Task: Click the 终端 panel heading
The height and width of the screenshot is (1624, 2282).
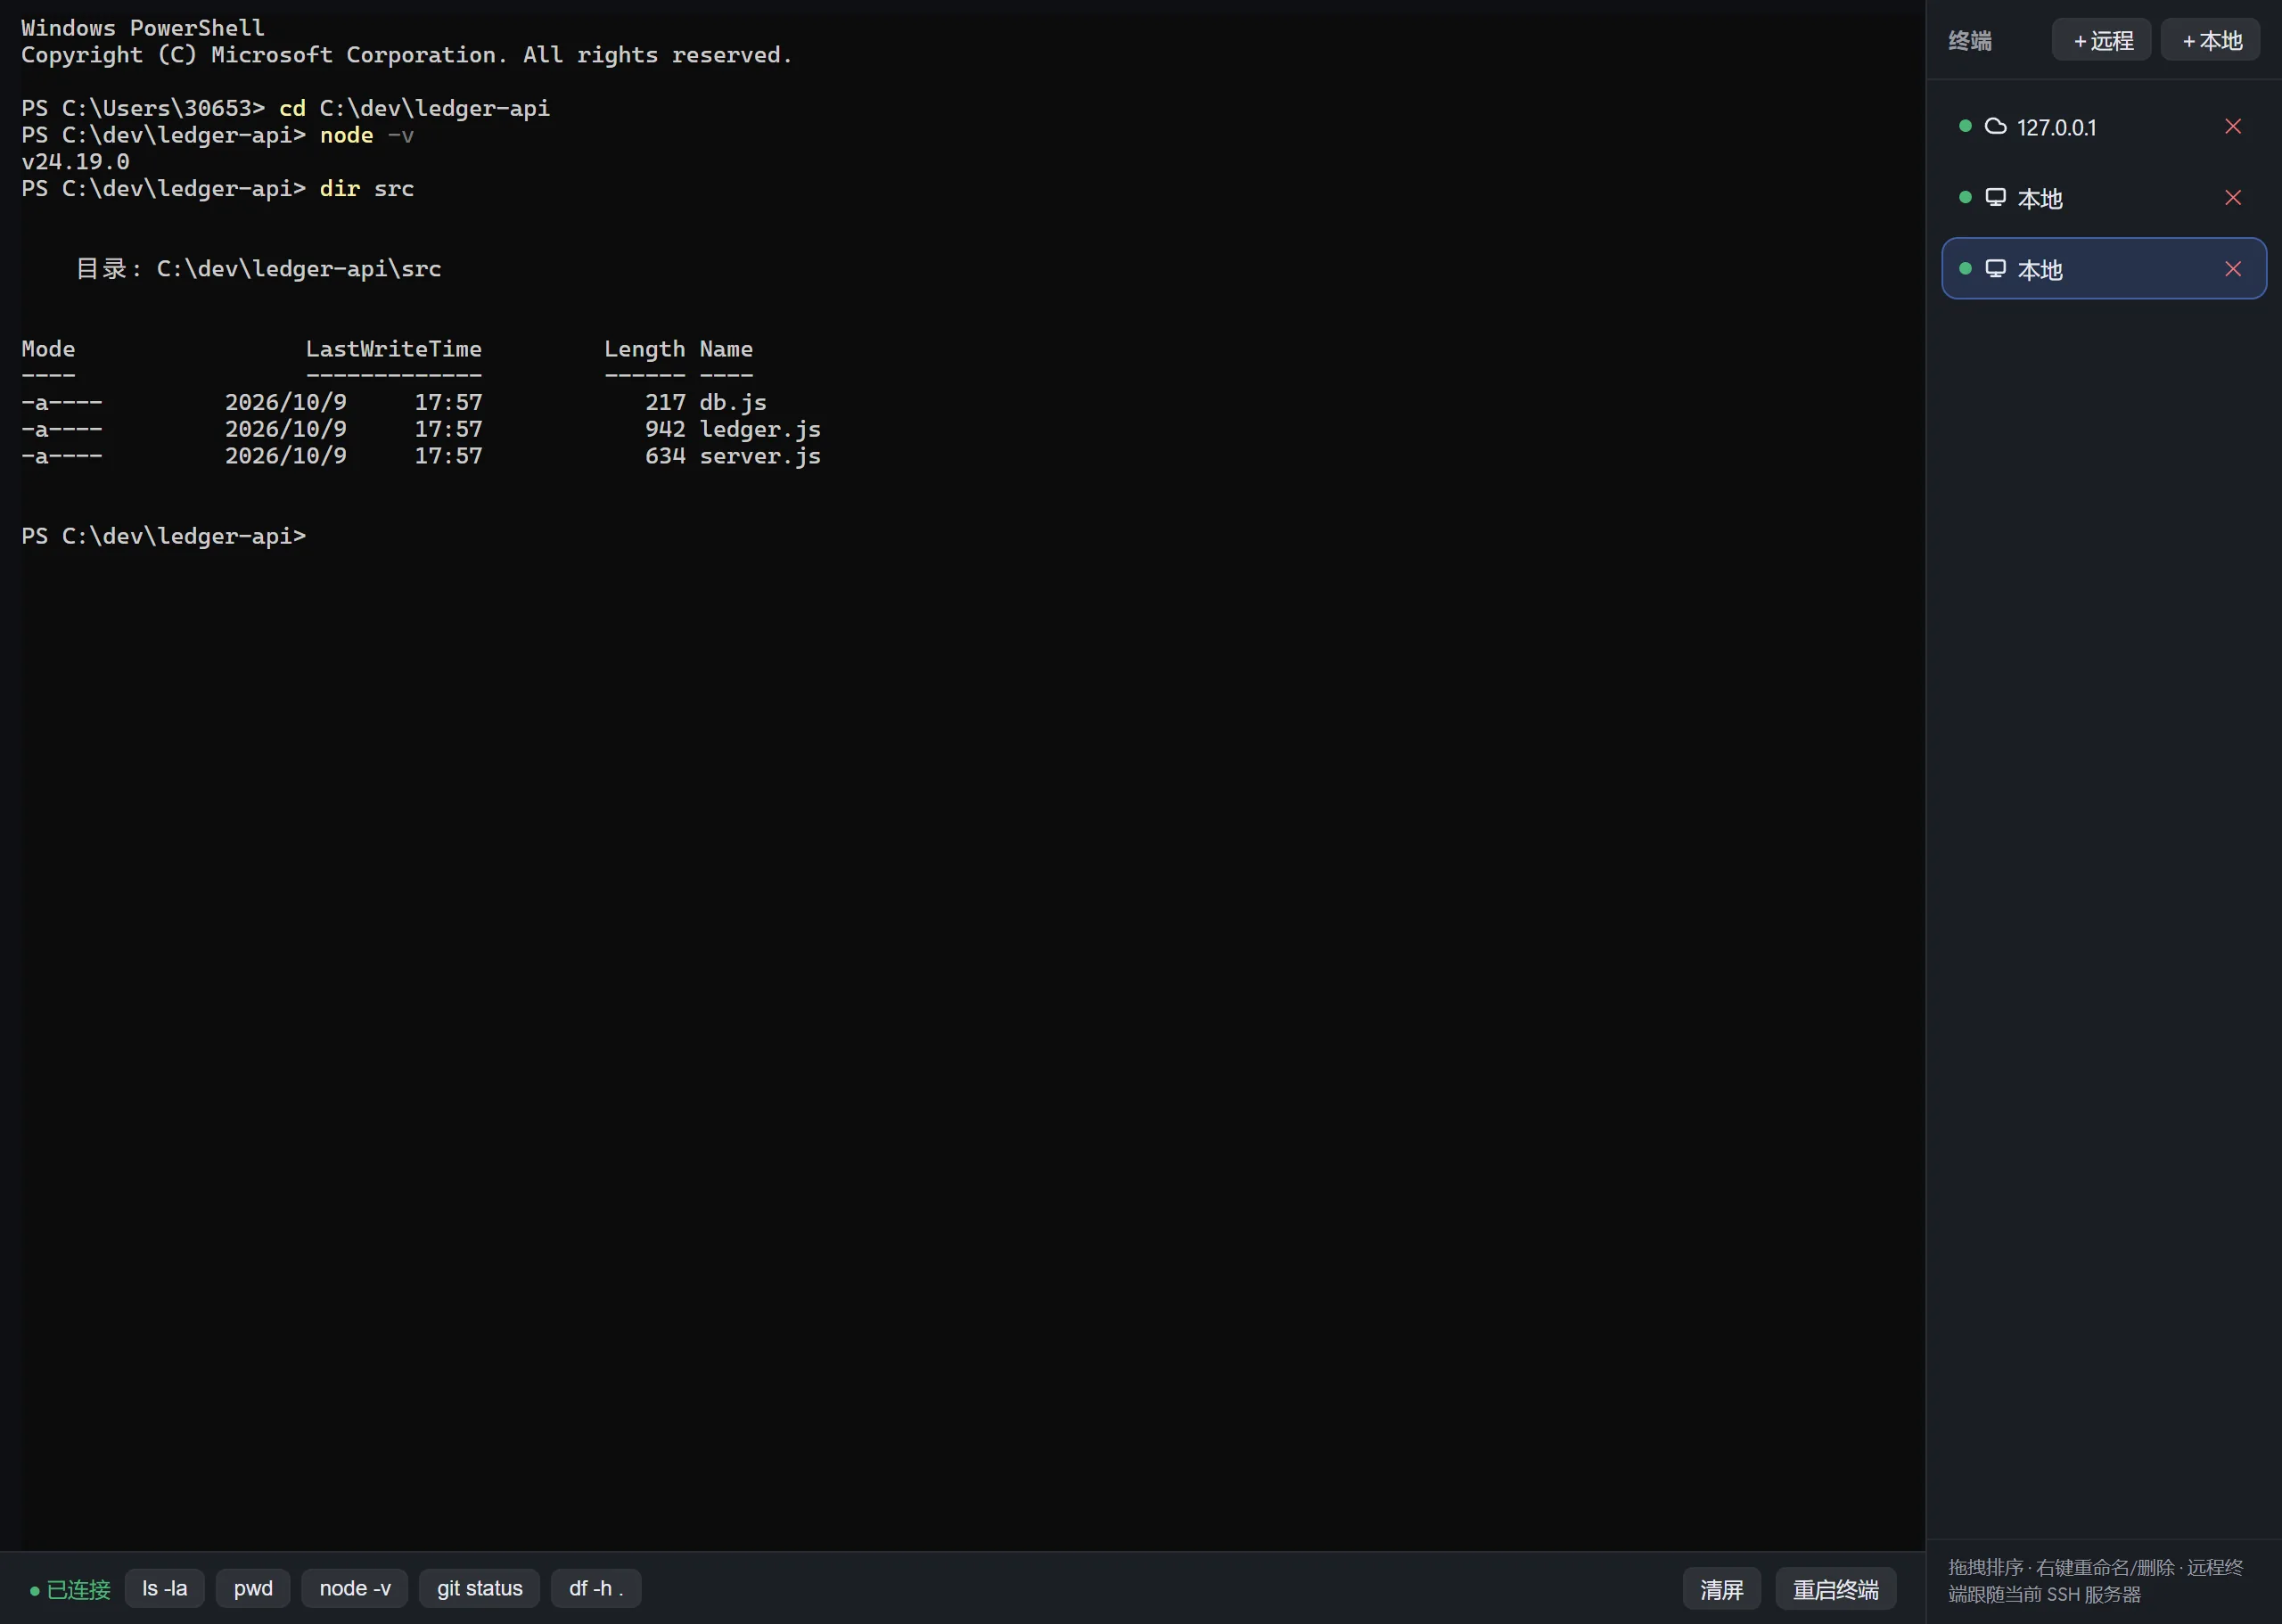Action: pos(1970,41)
